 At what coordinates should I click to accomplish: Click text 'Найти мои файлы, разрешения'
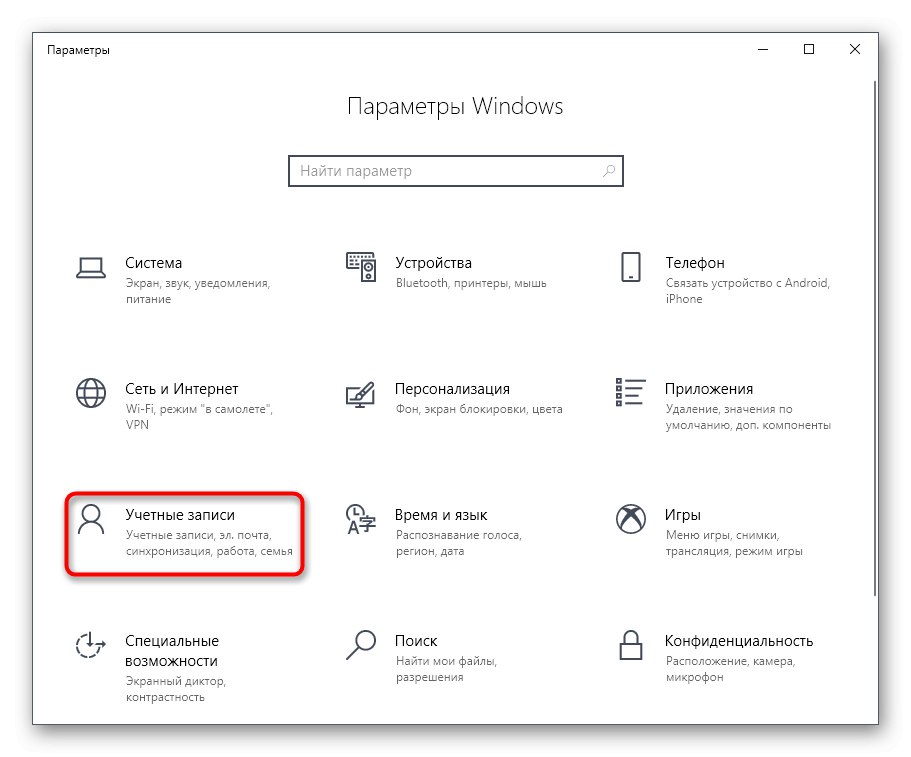click(x=446, y=669)
